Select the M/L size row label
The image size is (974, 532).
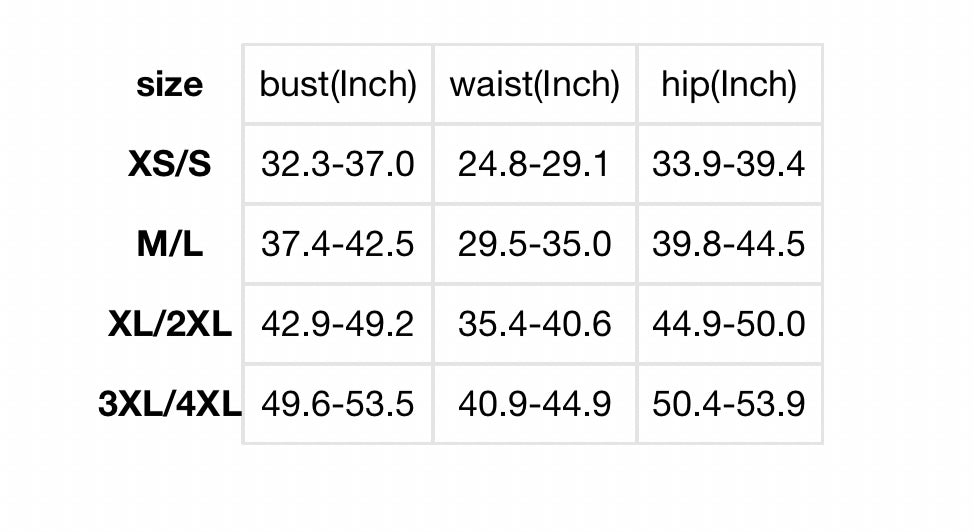[170, 244]
